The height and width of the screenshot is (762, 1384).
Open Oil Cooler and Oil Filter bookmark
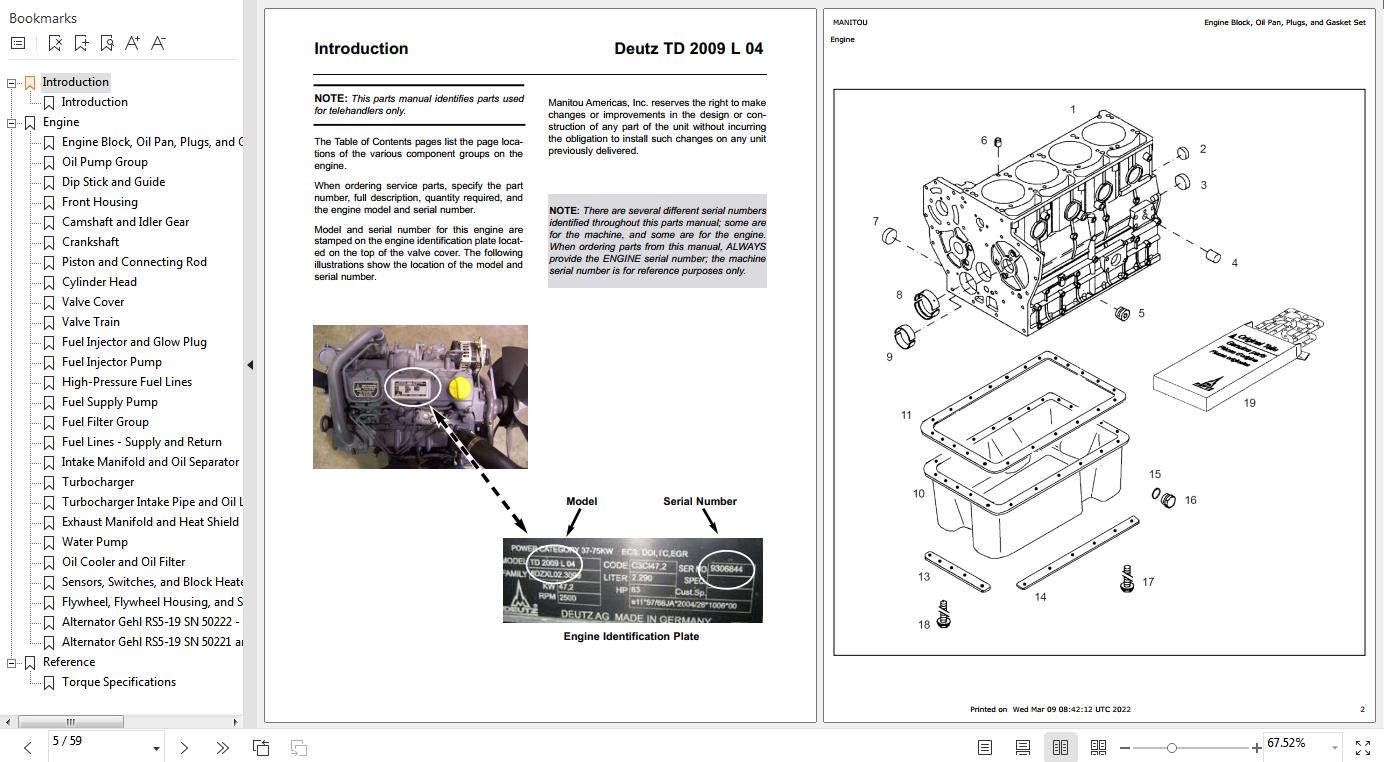[123, 562]
